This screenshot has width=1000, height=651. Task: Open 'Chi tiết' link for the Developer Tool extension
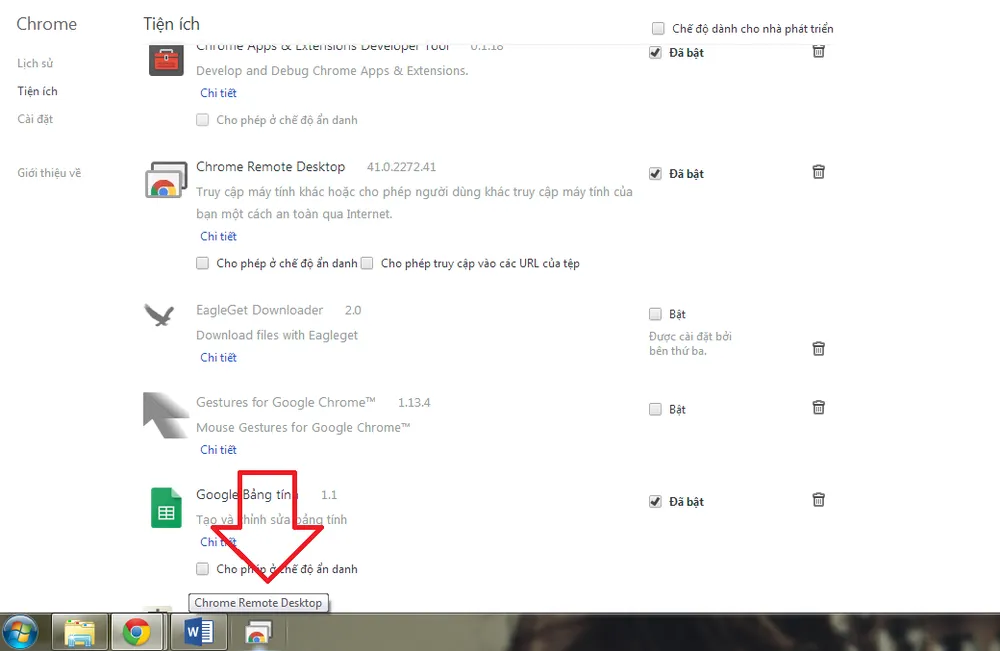[x=218, y=93]
